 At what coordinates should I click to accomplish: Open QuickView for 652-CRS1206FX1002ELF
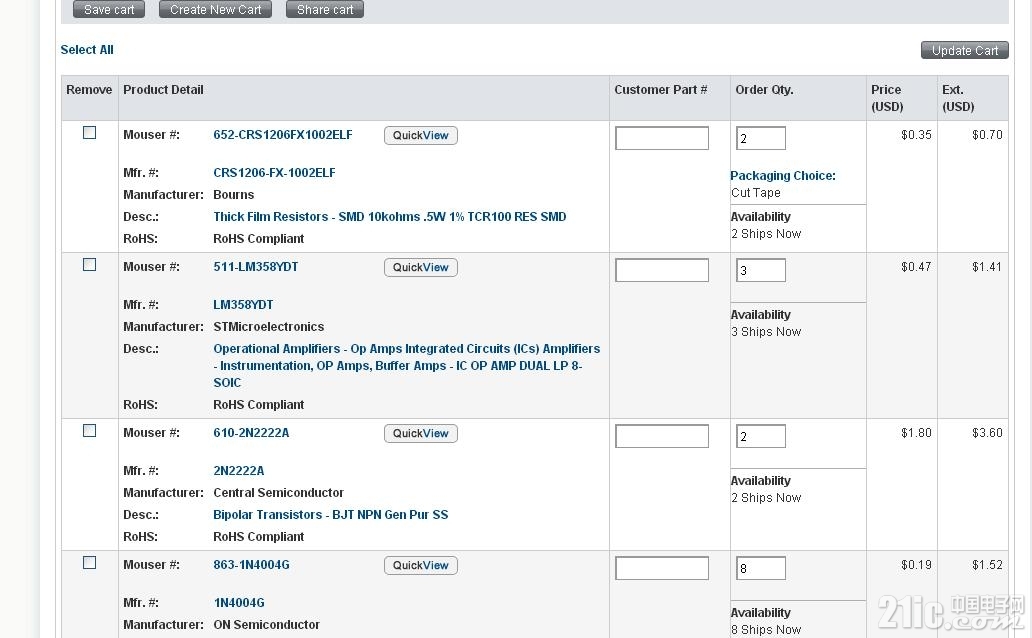coord(421,136)
